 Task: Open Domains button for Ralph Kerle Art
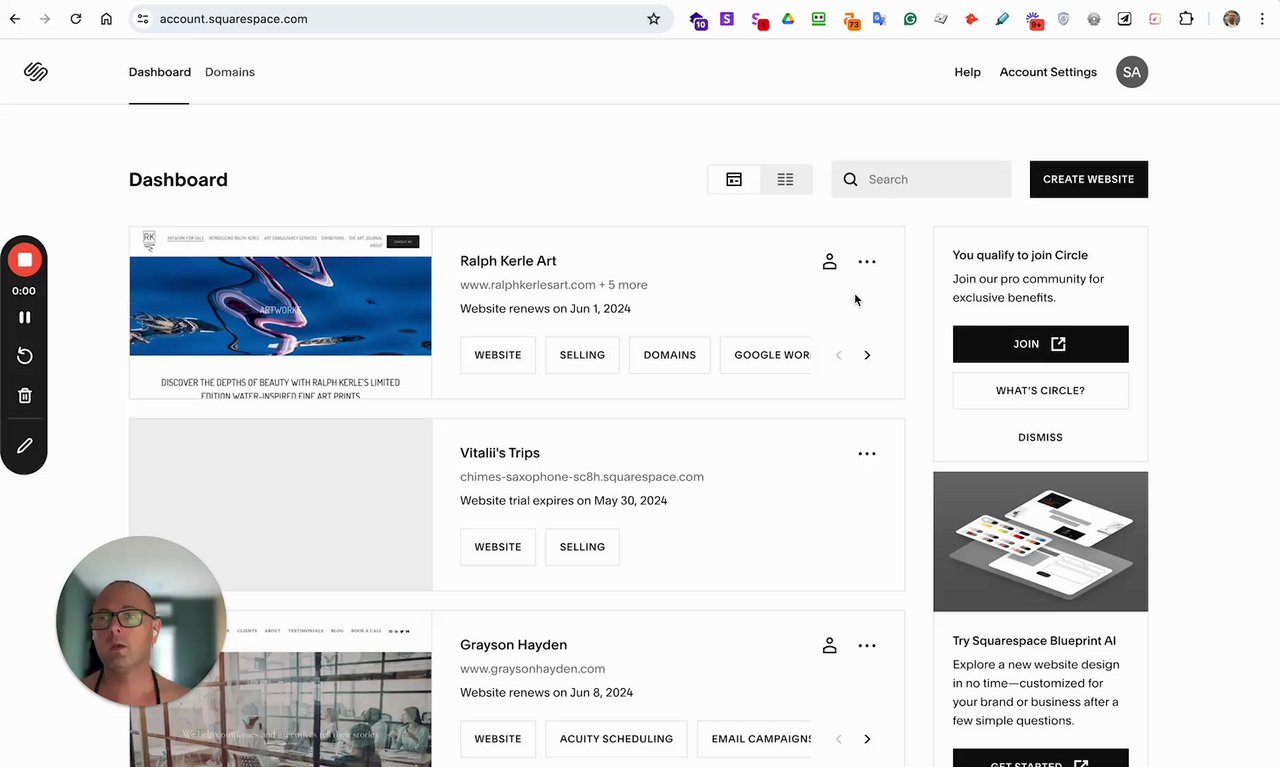pyautogui.click(x=670, y=355)
